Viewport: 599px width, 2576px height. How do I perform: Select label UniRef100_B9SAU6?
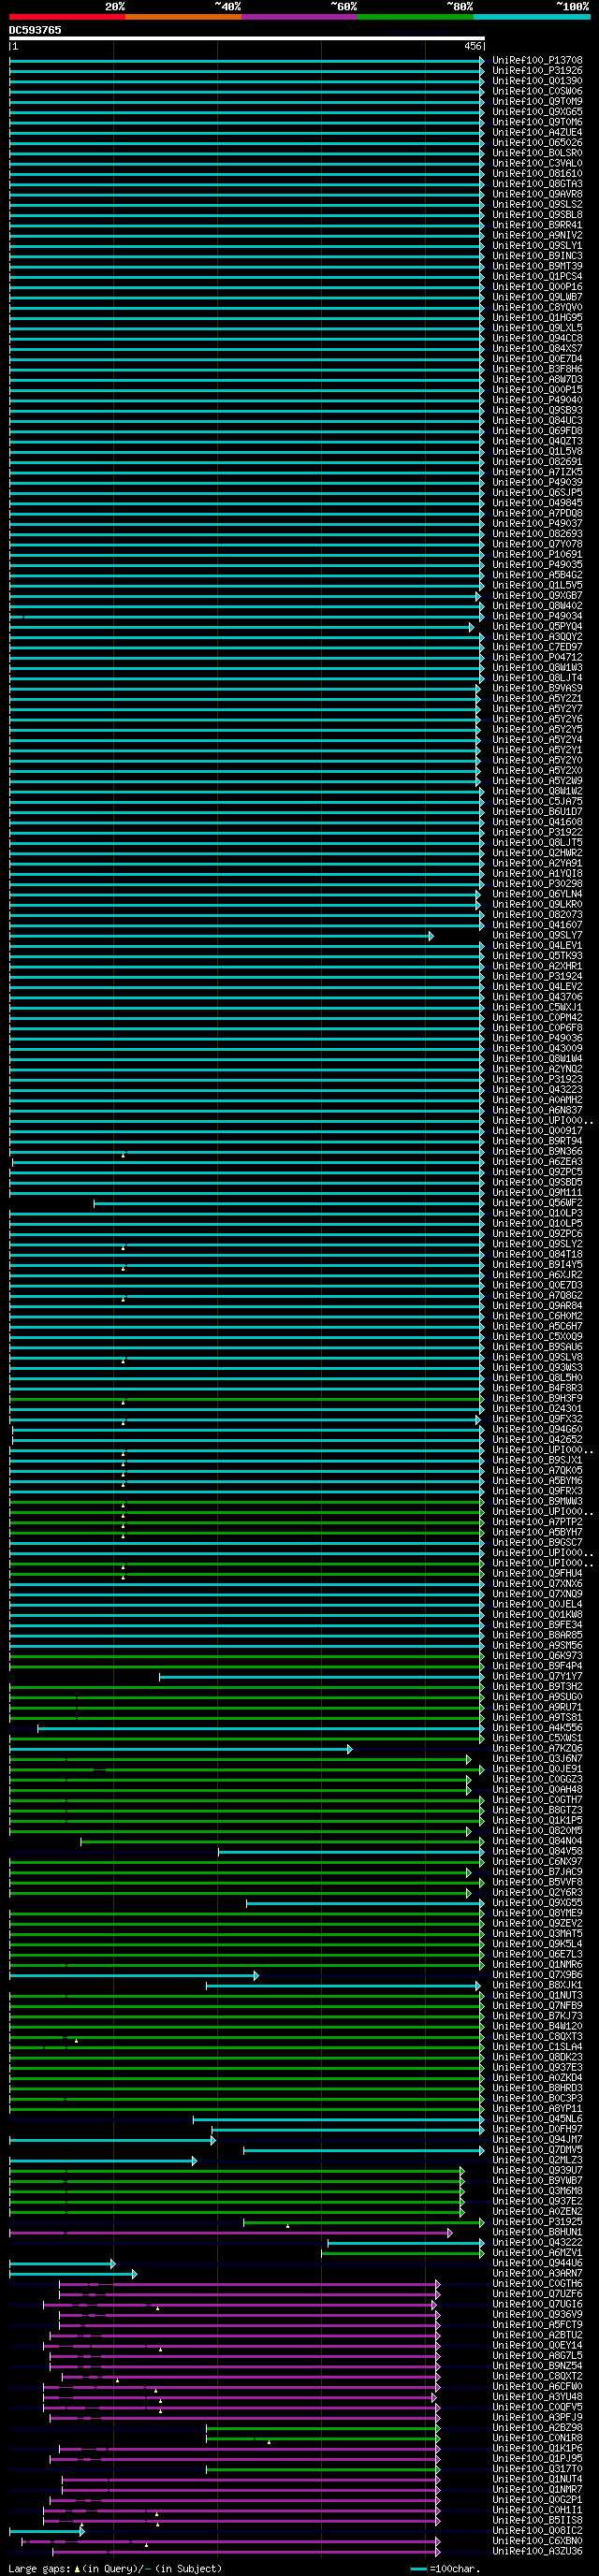(537, 1347)
